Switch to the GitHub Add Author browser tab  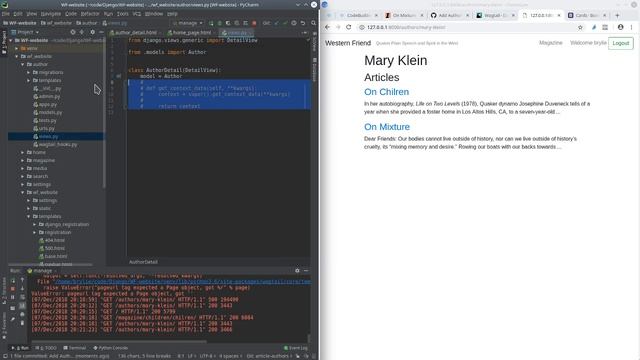(x=449, y=16)
